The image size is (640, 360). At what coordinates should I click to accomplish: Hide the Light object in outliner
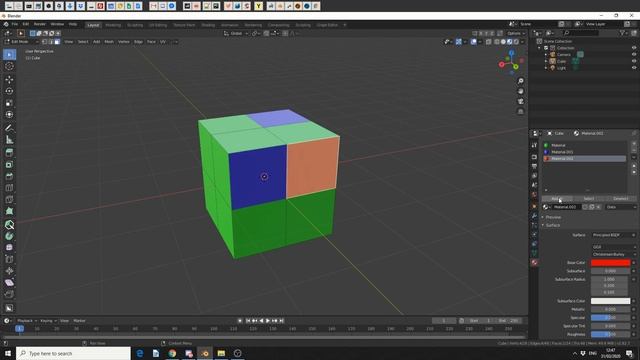tap(634, 67)
